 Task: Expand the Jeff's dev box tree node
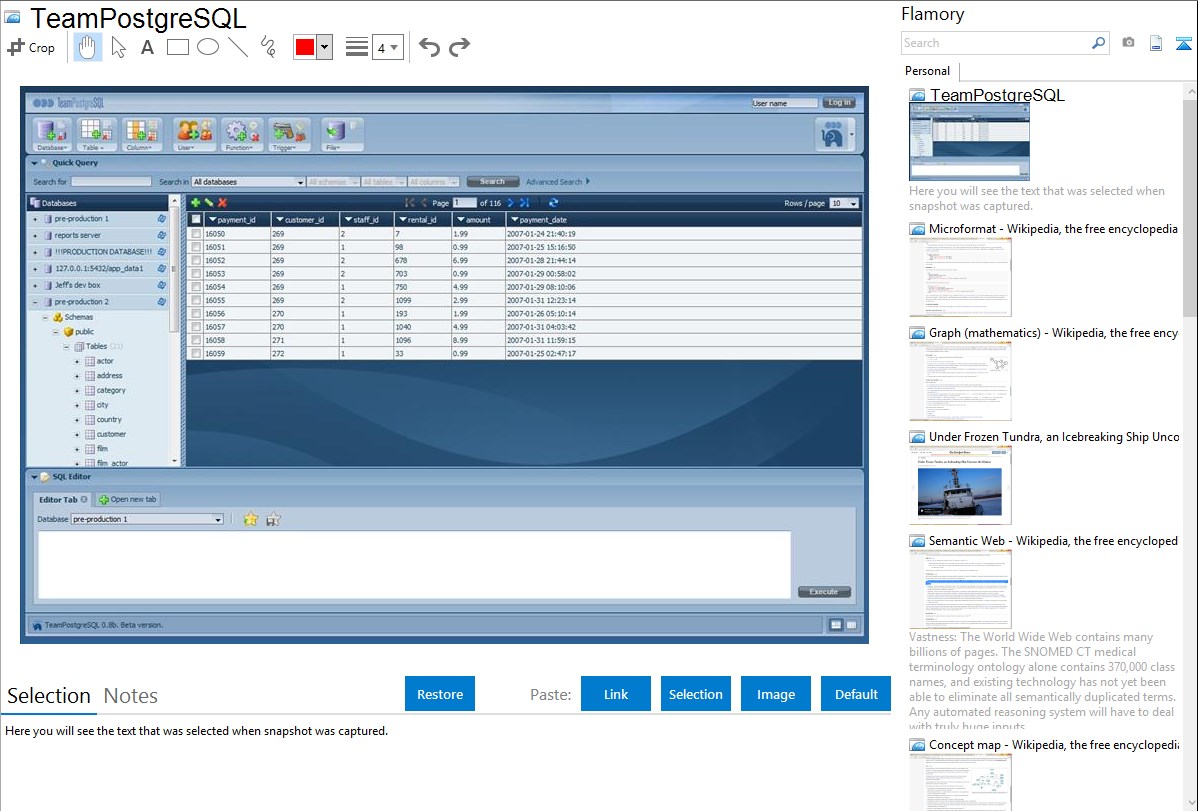(x=35, y=285)
